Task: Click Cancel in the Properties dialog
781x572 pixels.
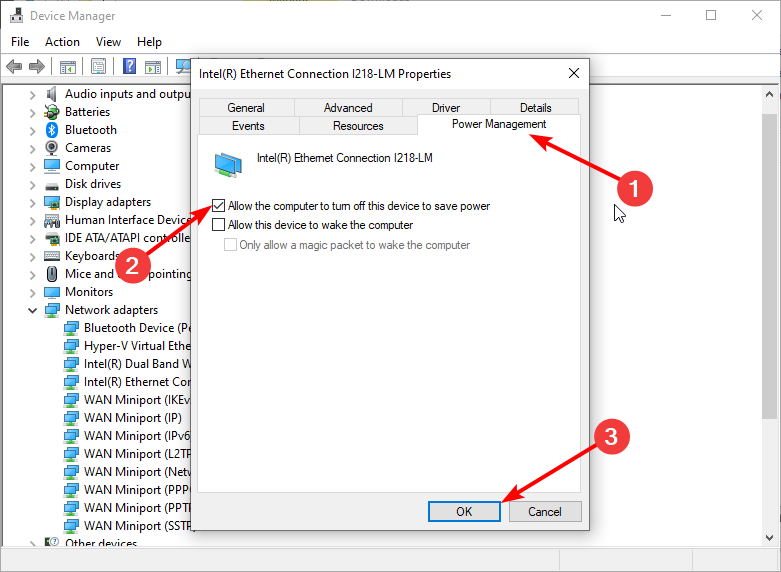Action: click(x=545, y=511)
